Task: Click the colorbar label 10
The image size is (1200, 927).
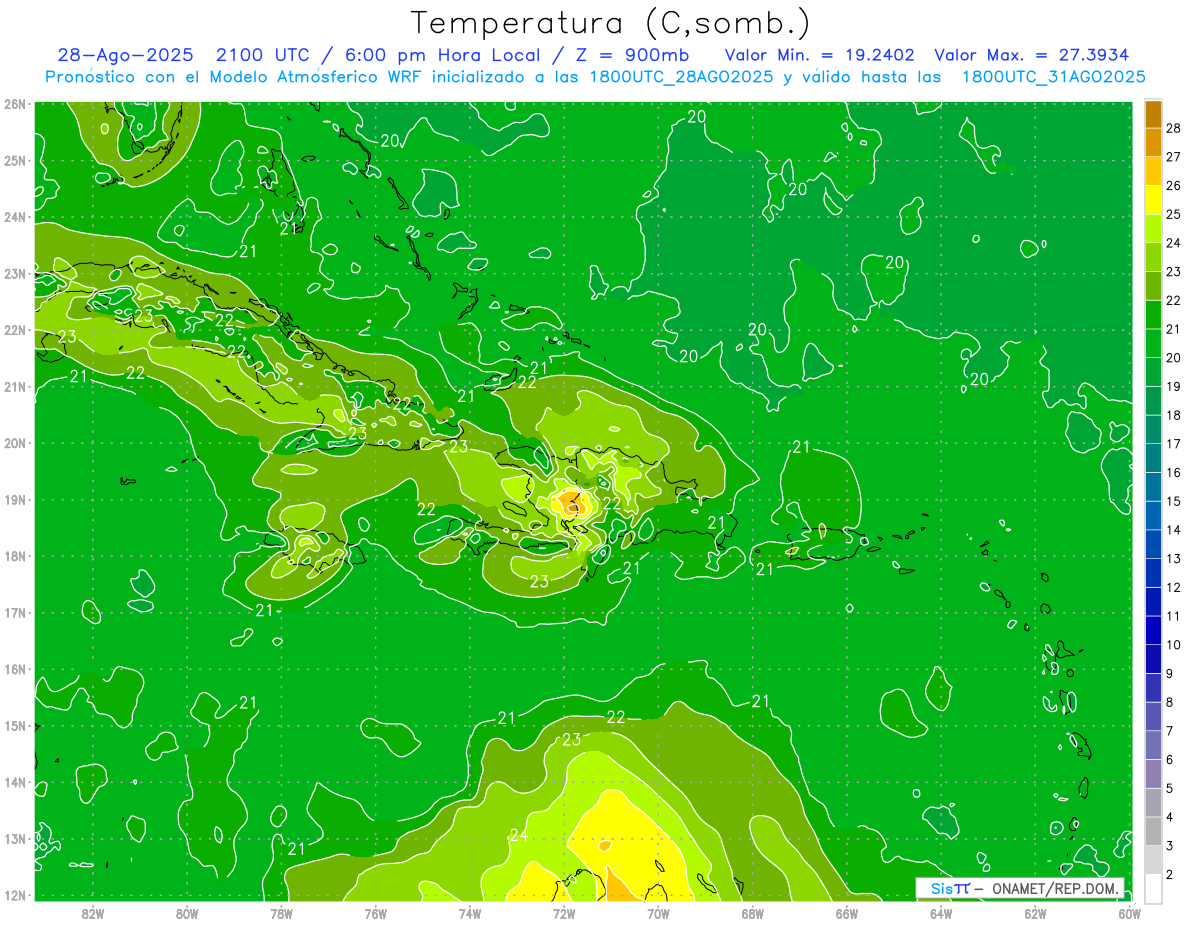Action: [1174, 645]
